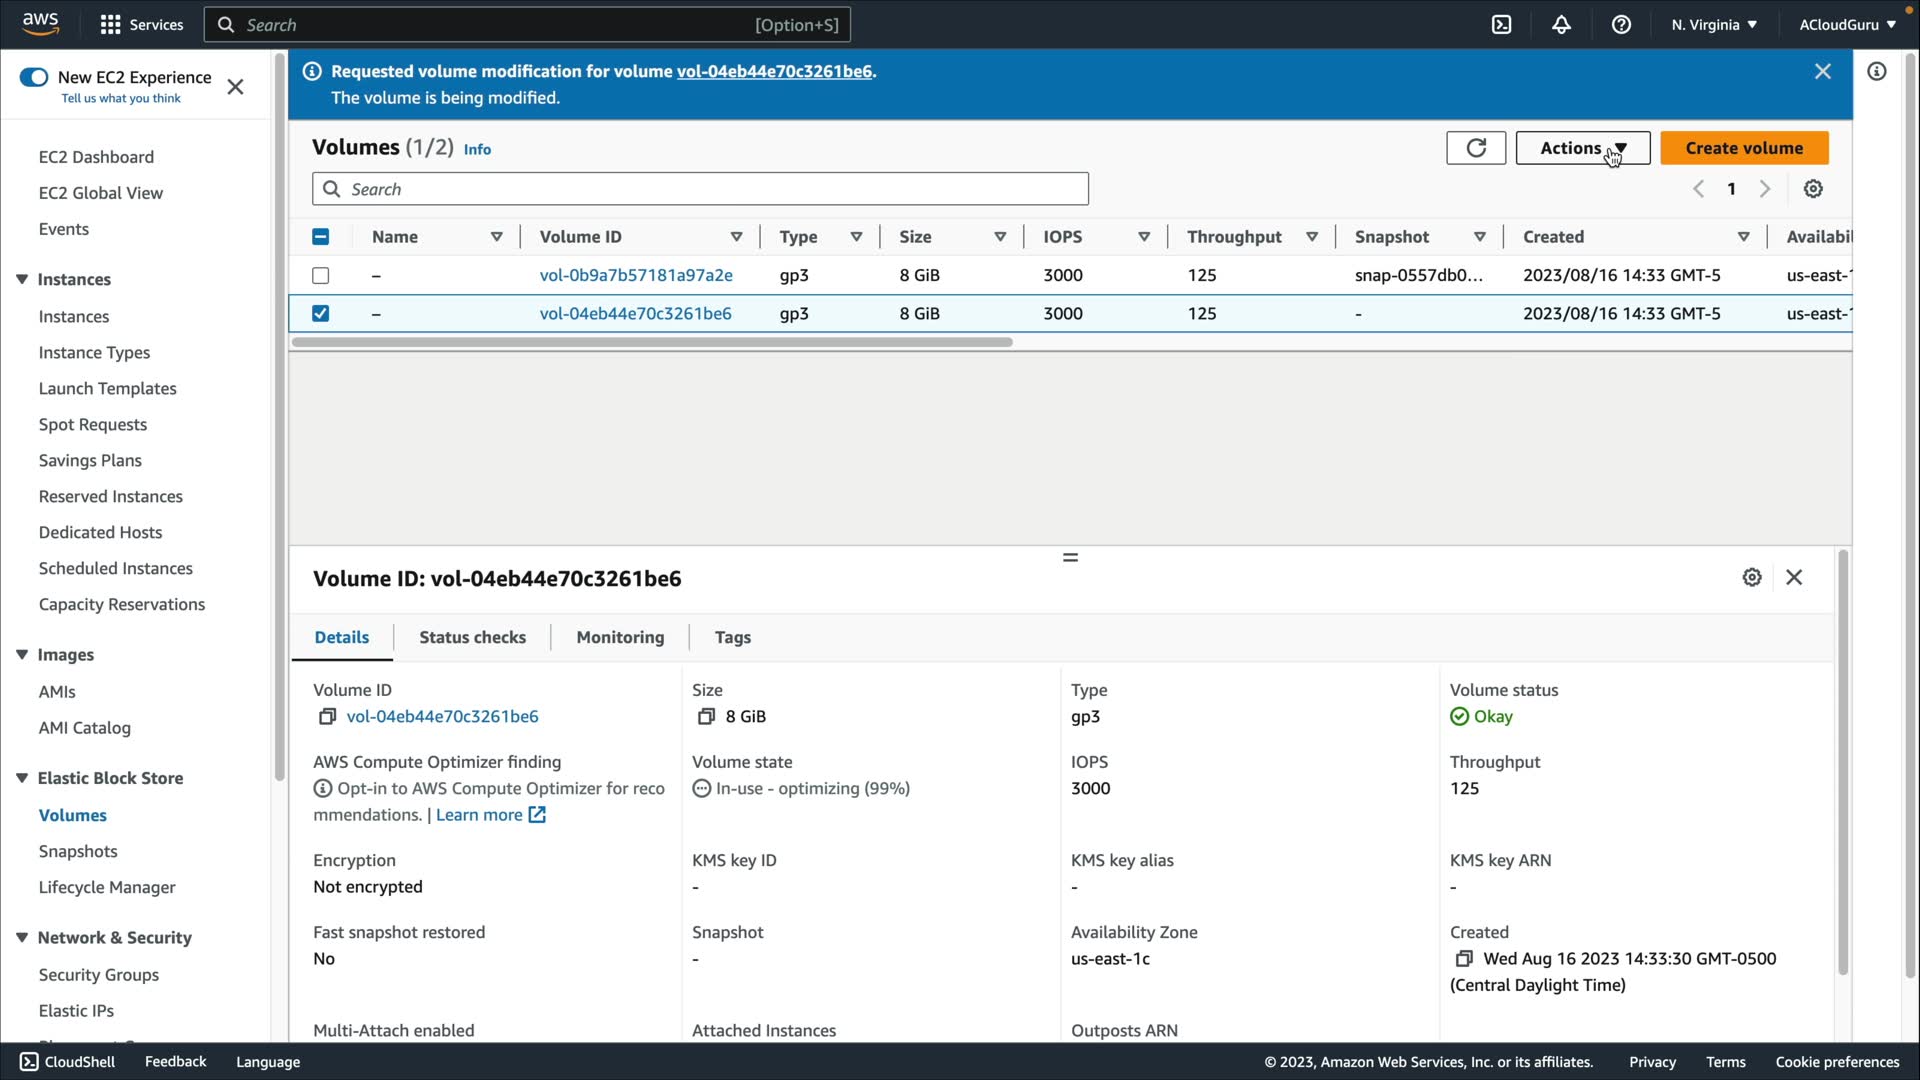The height and width of the screenshot is (1080, 1920).
Task: Click the help question mark icon
Action: point(1621,25)
